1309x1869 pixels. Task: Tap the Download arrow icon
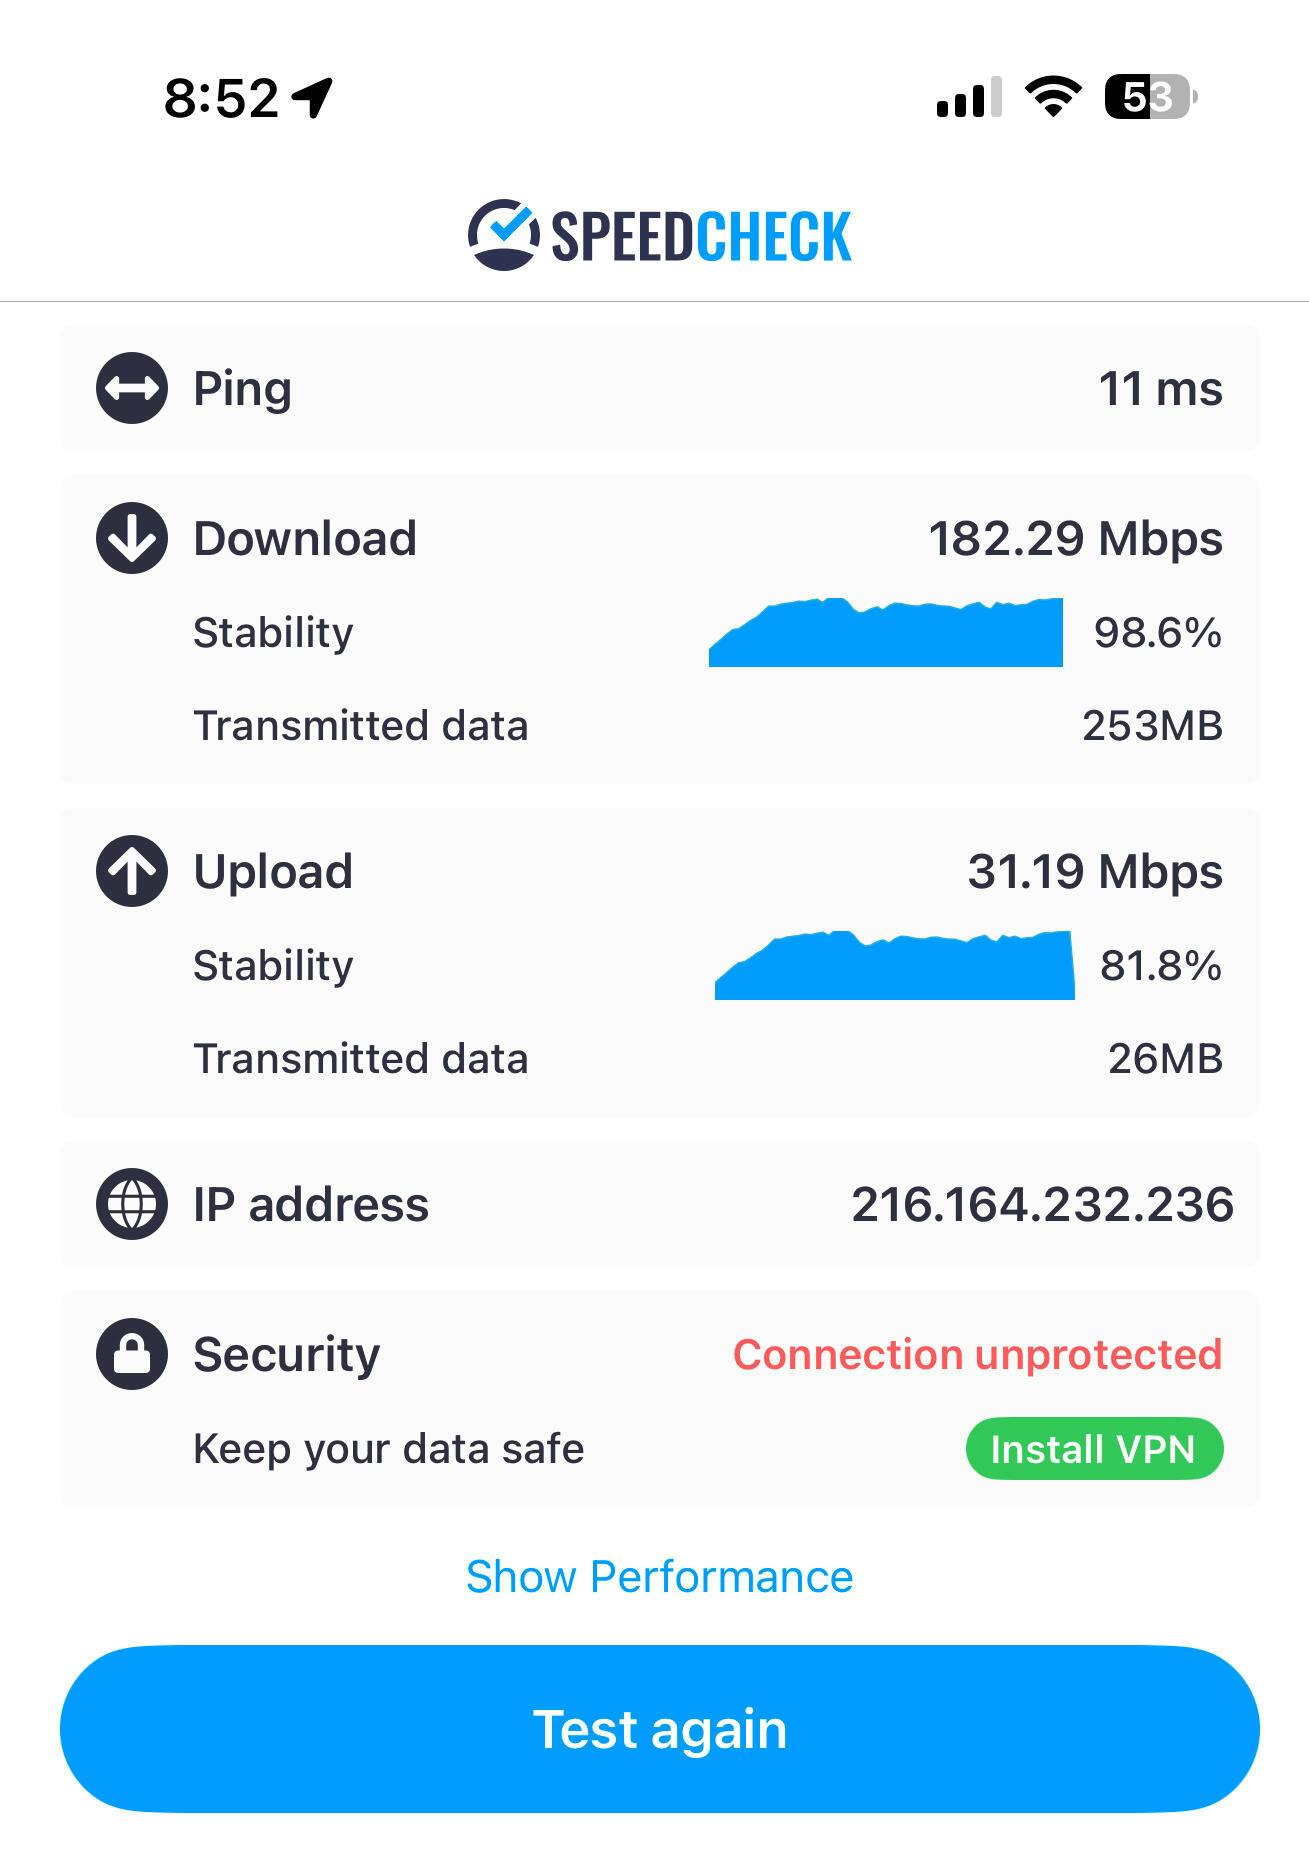coord(132,538)
